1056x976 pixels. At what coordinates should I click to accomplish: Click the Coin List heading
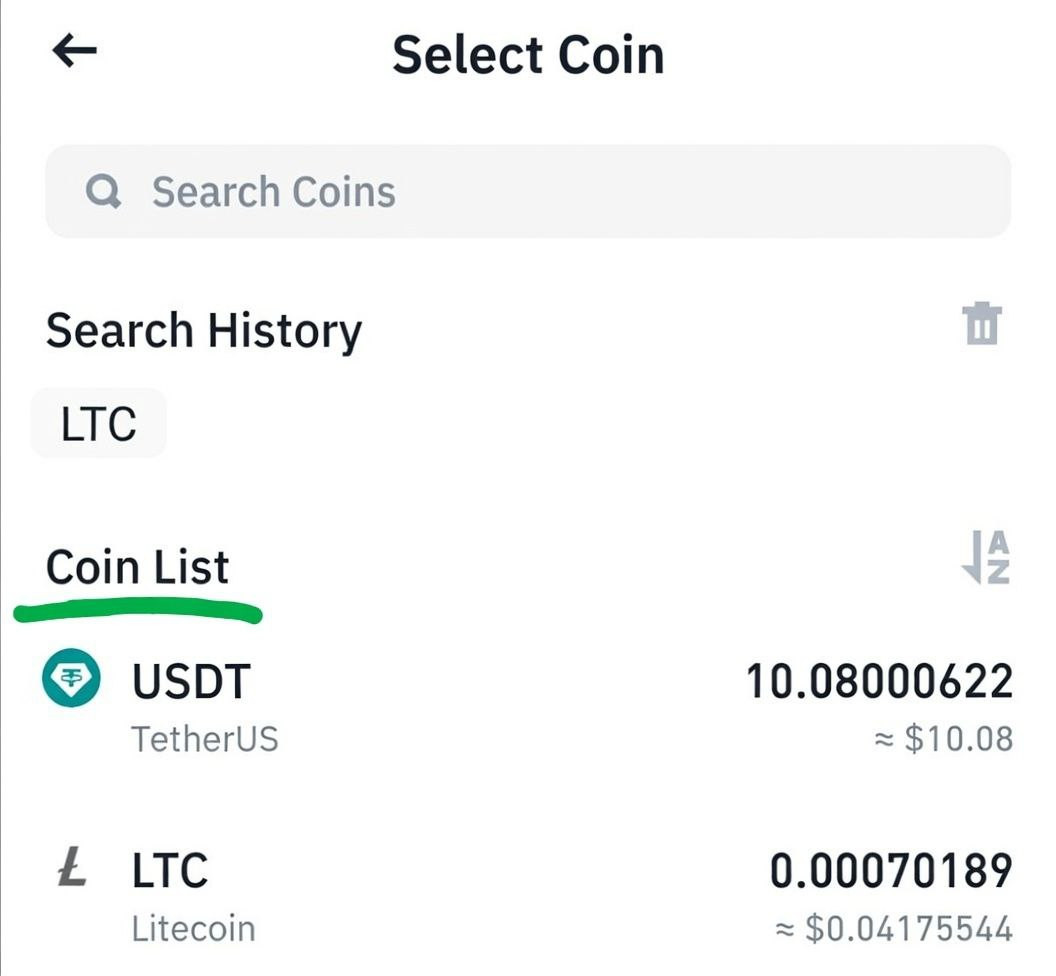[x=137, y=567]
